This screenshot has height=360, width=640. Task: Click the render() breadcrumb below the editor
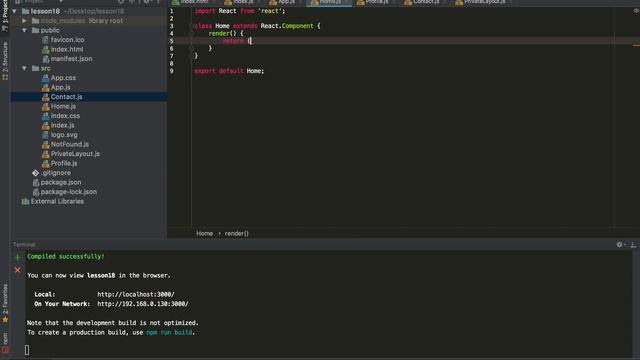pos(236,233)
